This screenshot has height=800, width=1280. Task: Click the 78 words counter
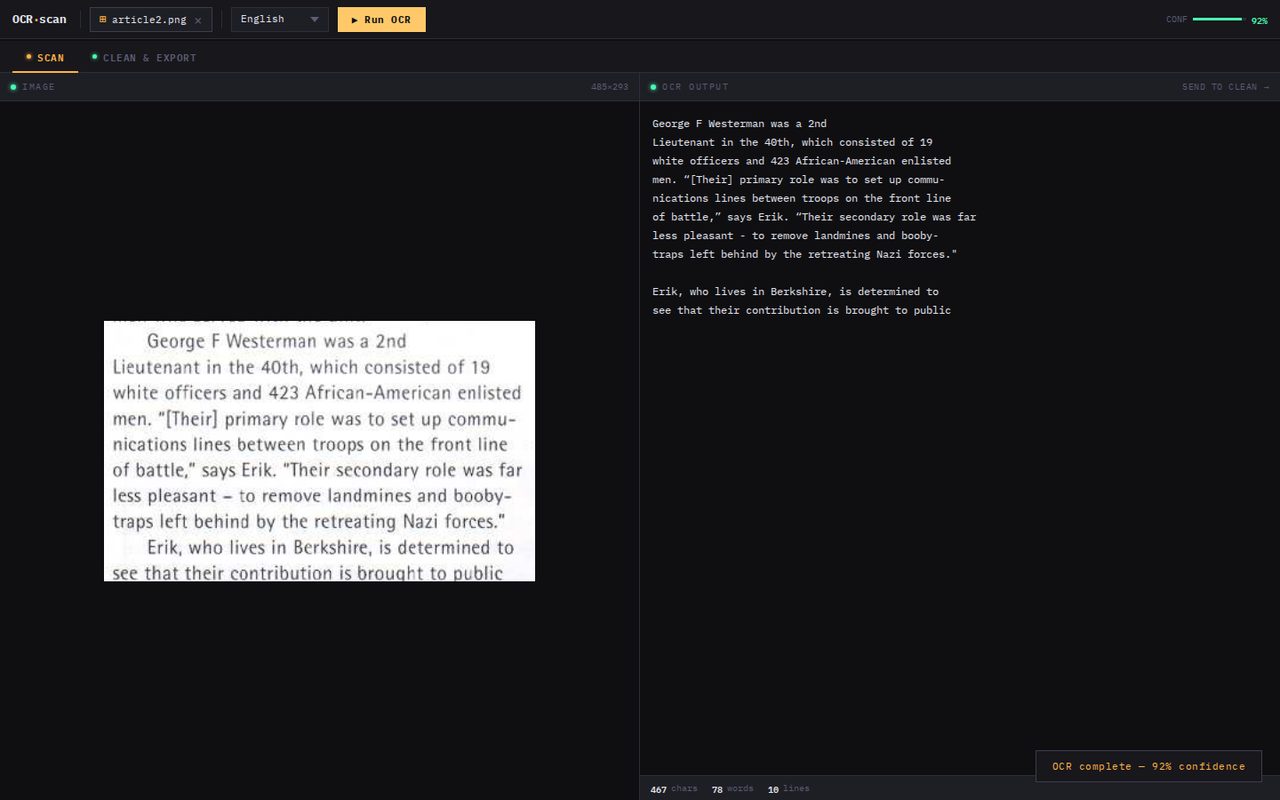click(x=732, y=789)
